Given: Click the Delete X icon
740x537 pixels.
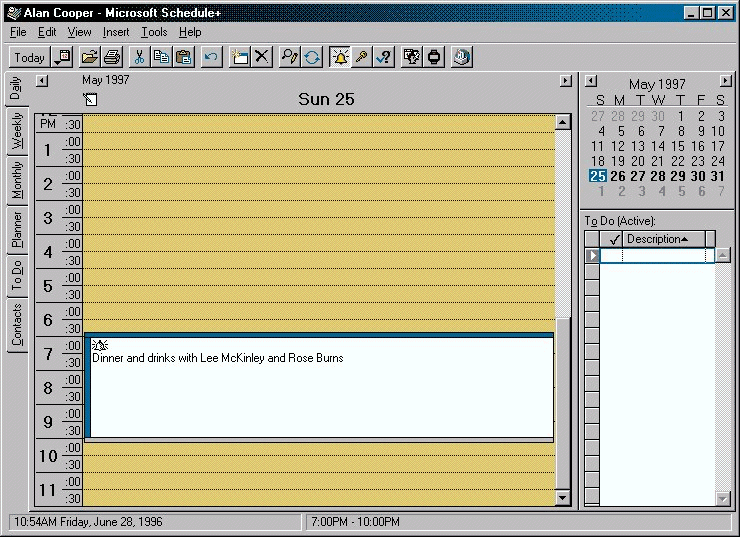Looking at the screenshot, I should pyautogui.click(x=262, y=57).
